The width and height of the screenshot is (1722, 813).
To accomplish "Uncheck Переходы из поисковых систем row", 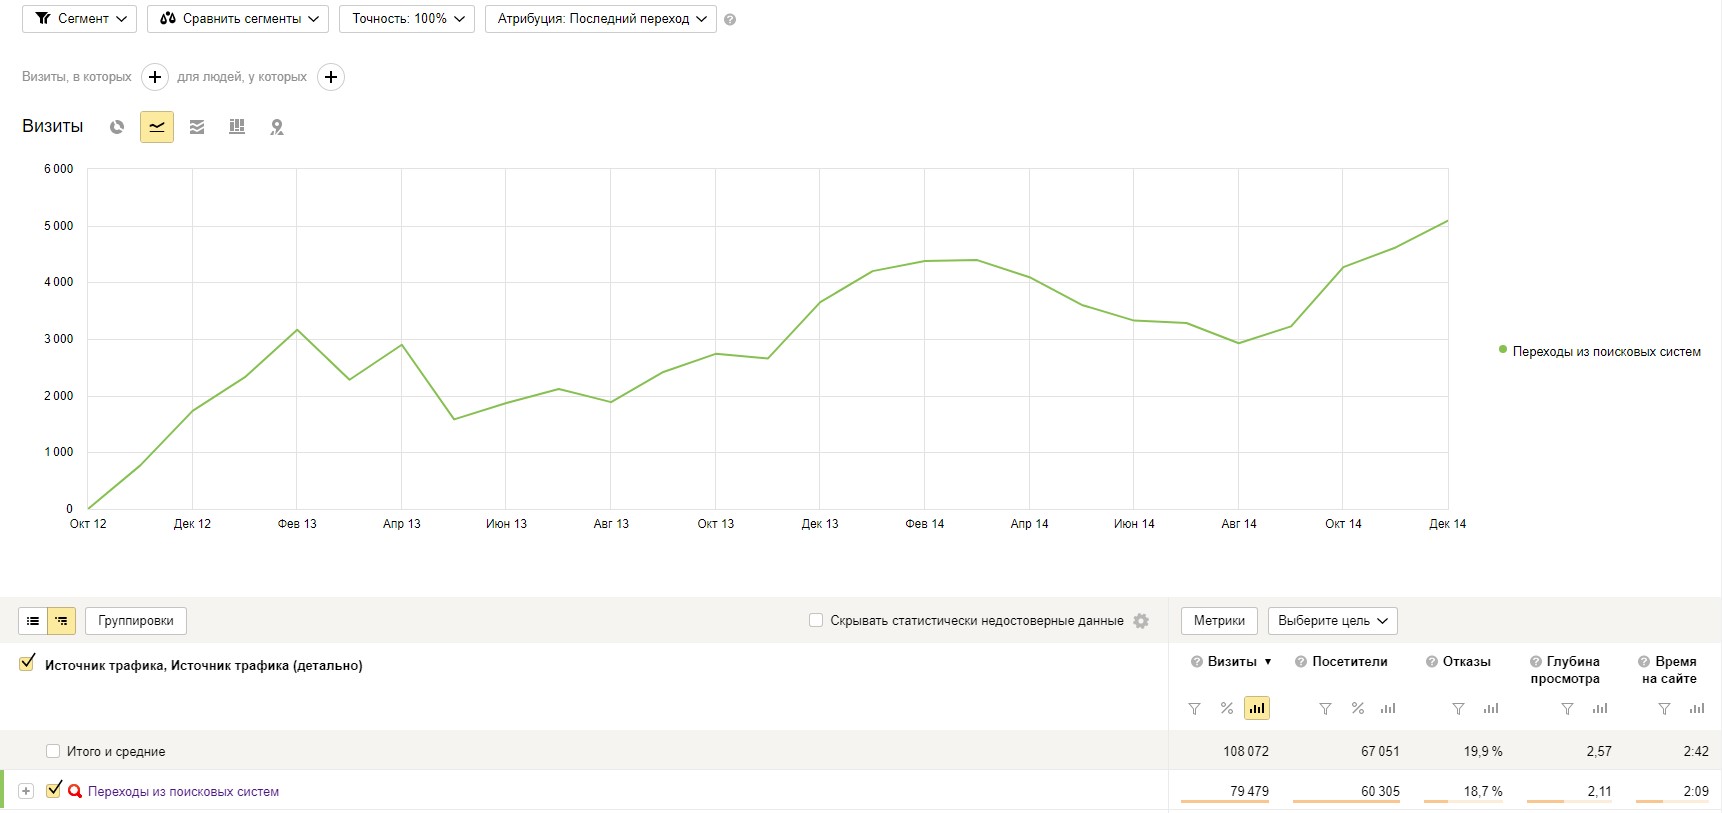I will pos(54,790).
